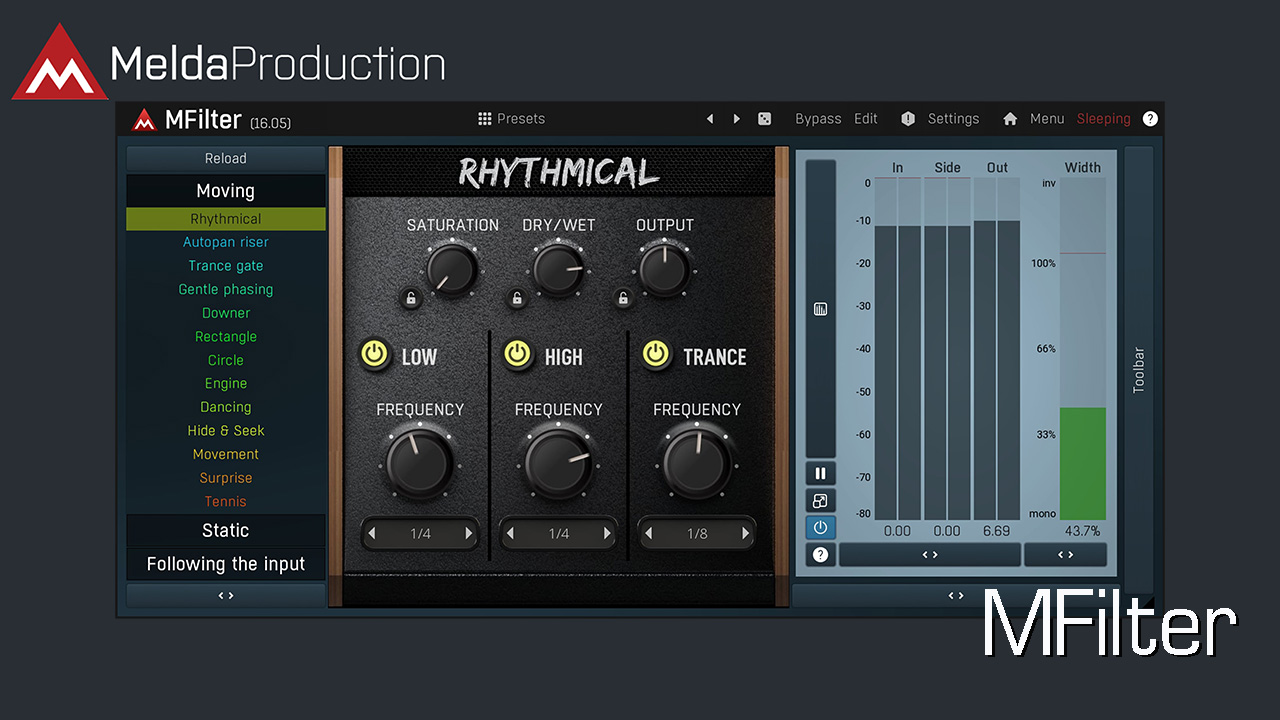Image resolution: width=1280 pixels, height=720 pixels.
Task: Click the lock icon beside Saturation knob
Action: (x=411, y=298)
